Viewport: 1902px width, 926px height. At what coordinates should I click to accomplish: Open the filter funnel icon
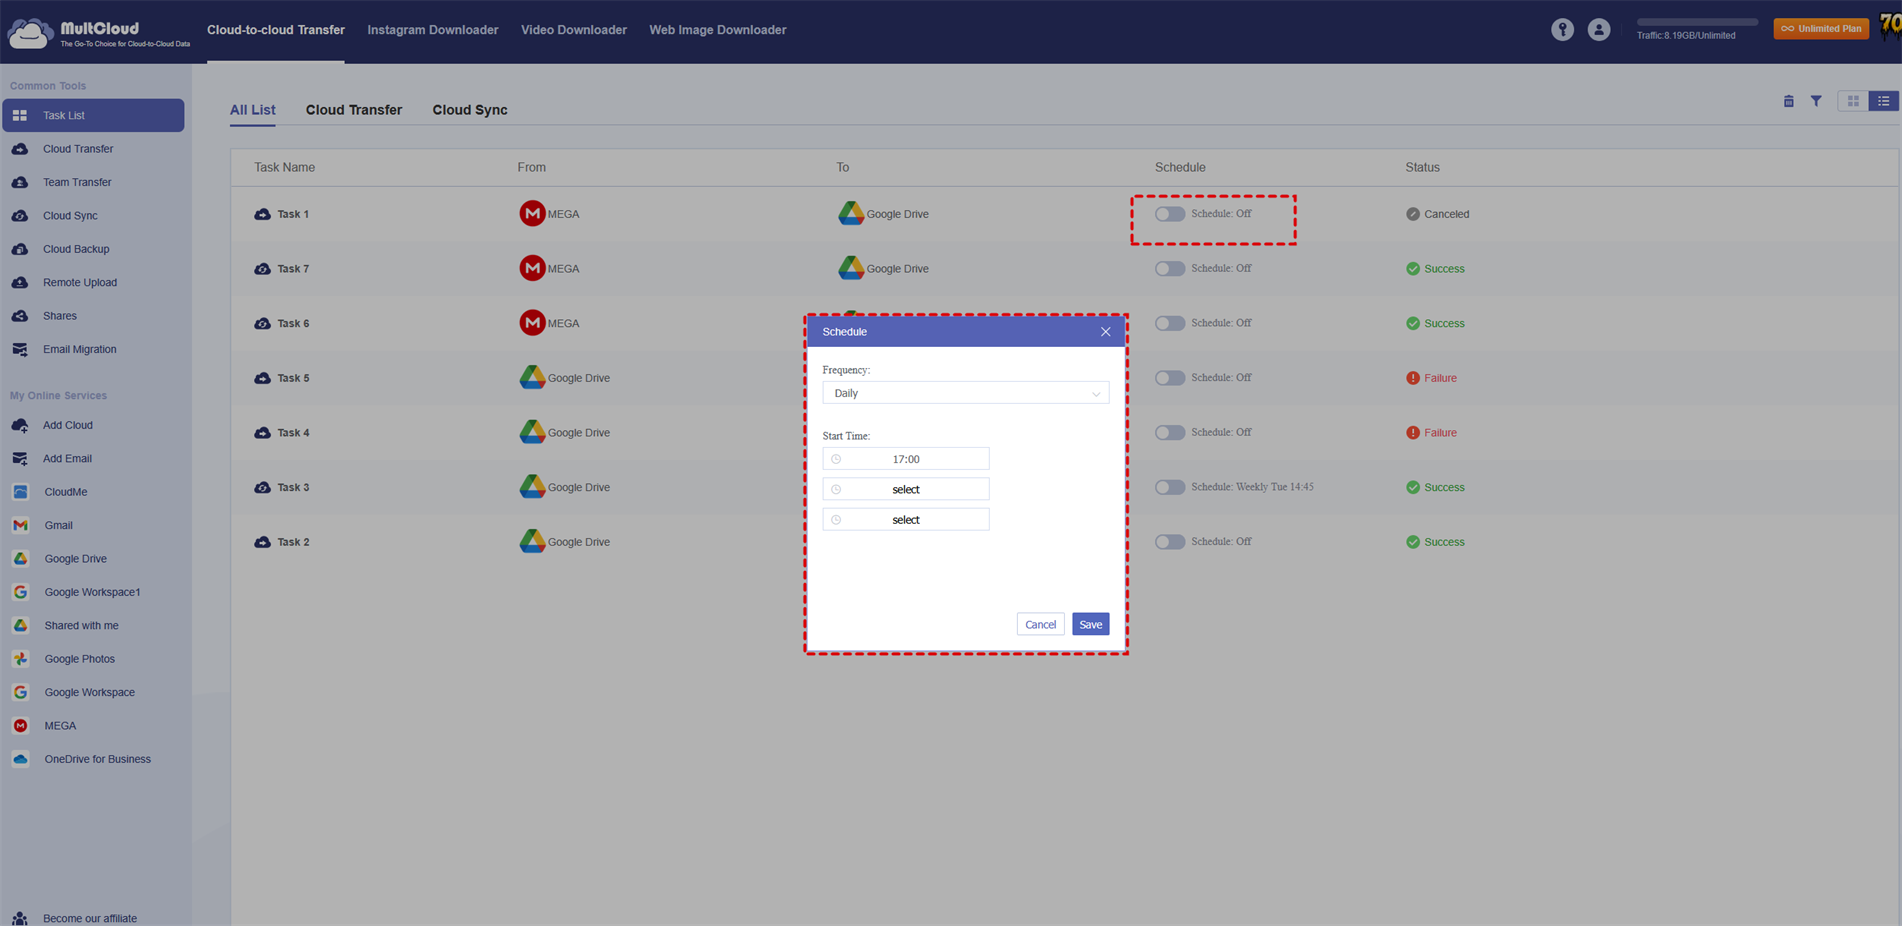pyautogui.click(x=1816, y=101)
